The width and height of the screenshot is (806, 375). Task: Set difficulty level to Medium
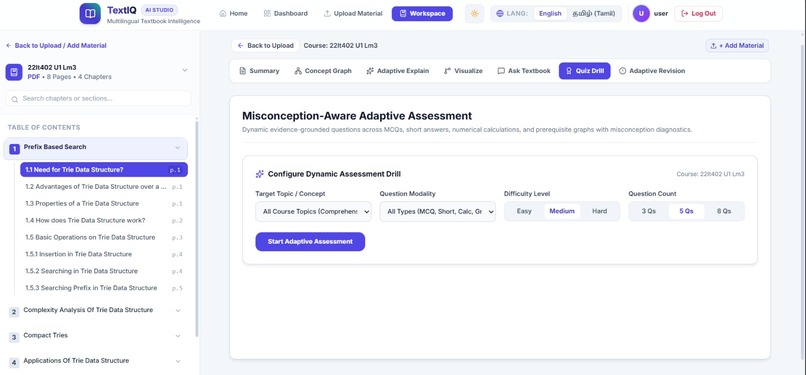[562, 211]
